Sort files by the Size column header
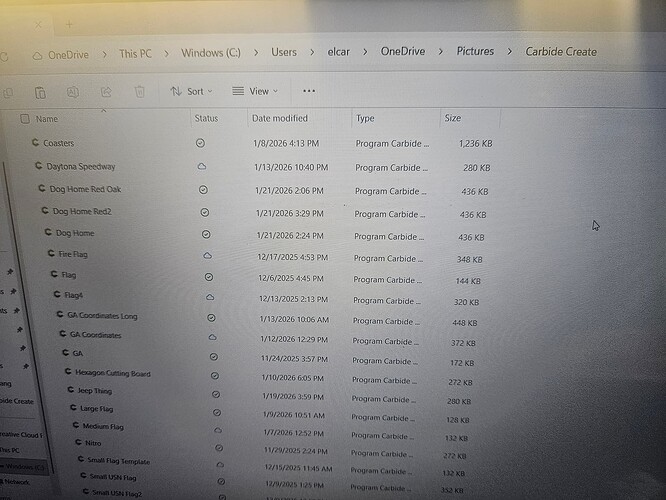666x500 pixels. tap(453, 119)
